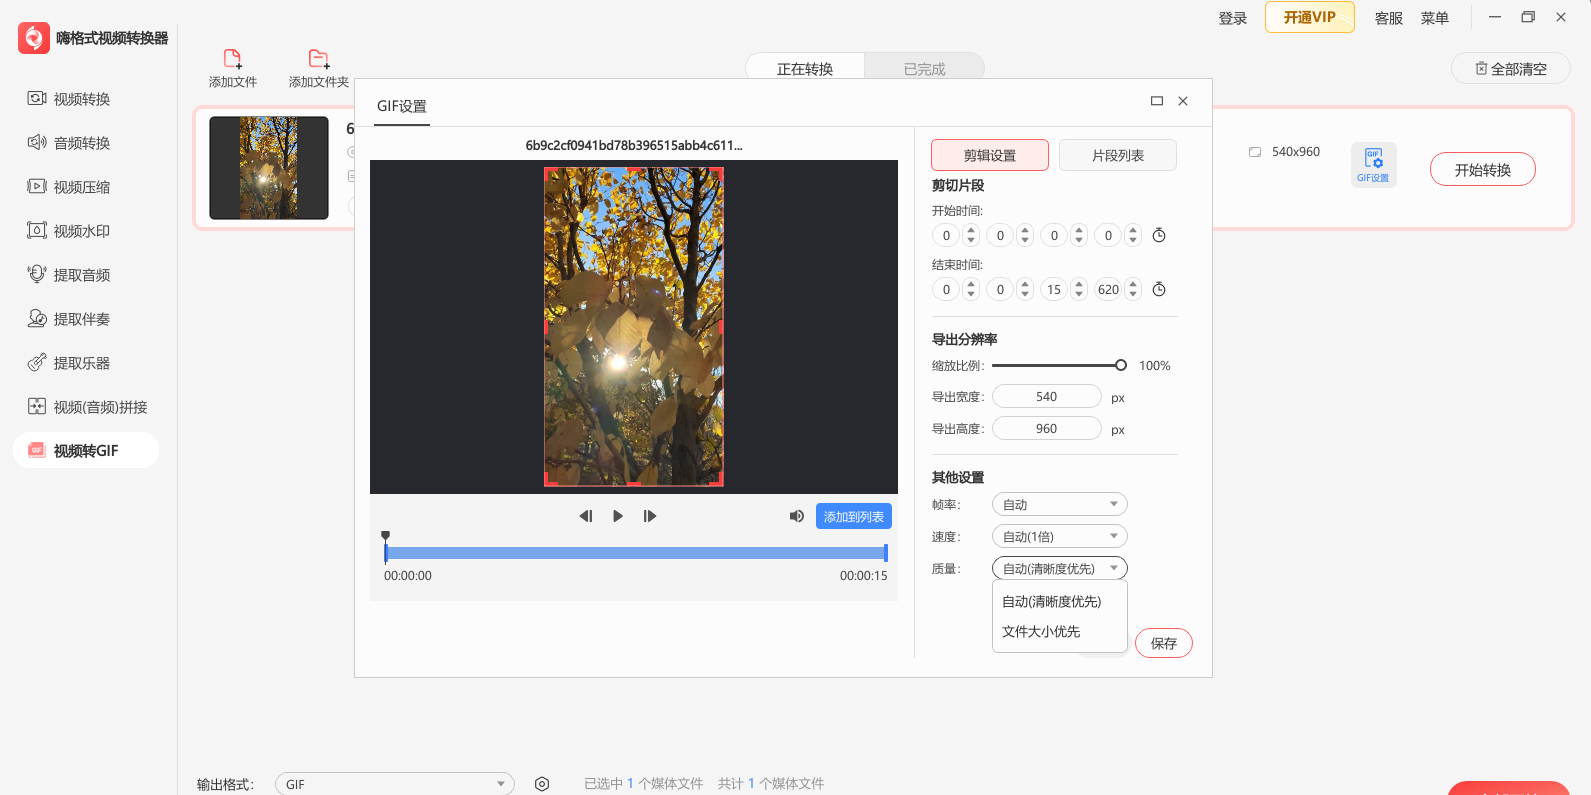
Task: Click the 保存 button
Action: (x=1163, y=643)
